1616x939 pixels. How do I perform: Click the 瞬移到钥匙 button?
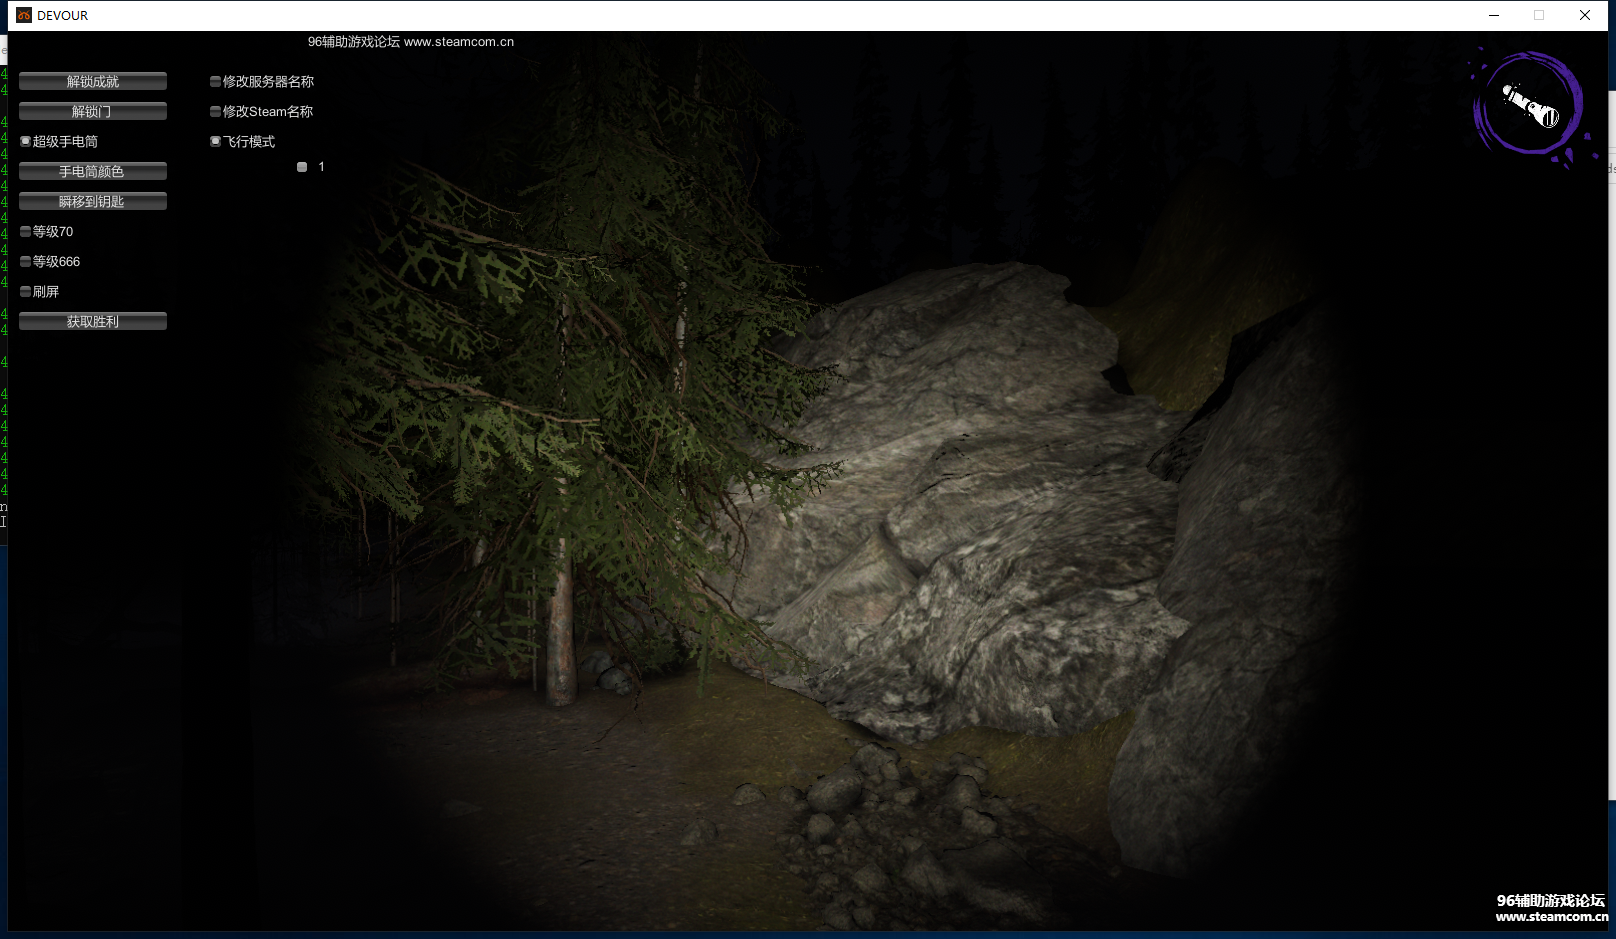coord(92,202)
